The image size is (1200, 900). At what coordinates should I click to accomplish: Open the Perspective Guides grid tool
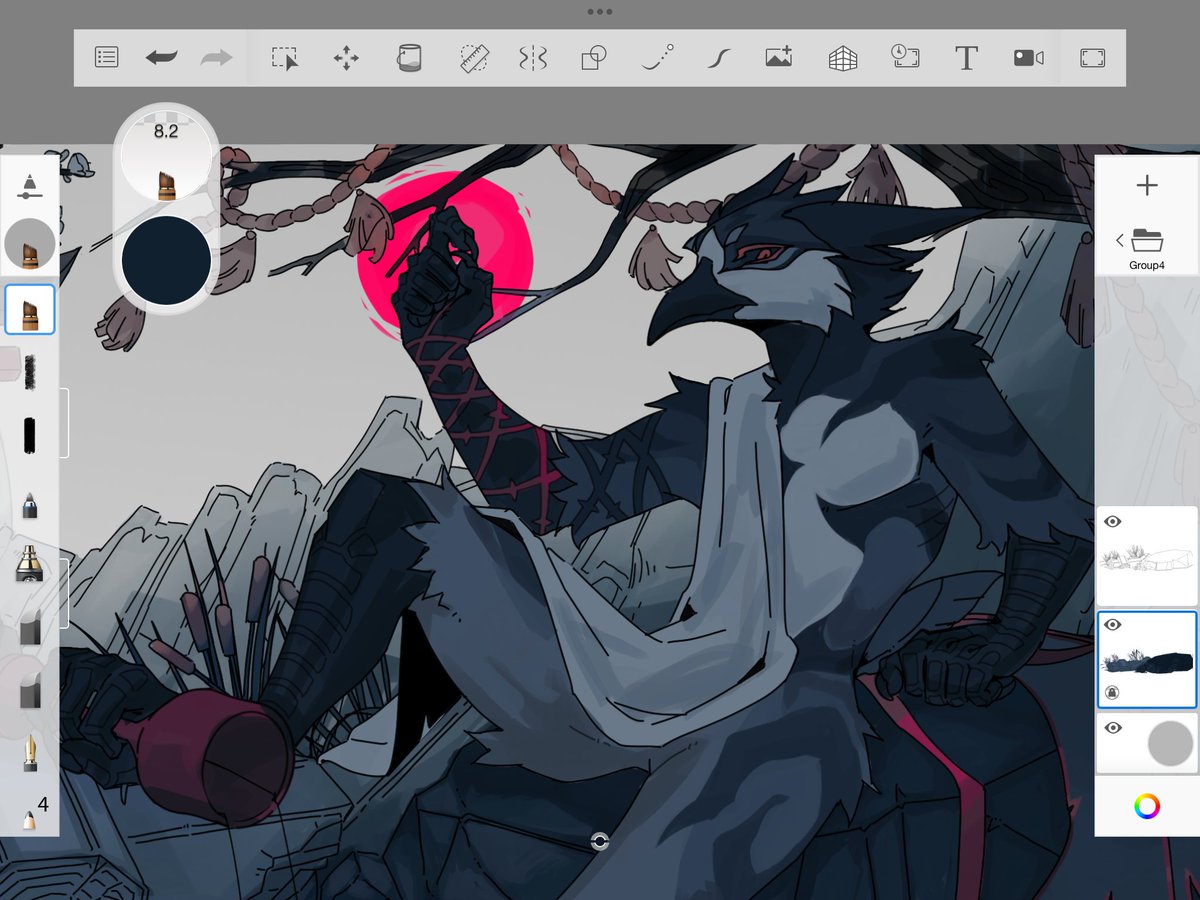pos(843,58)
